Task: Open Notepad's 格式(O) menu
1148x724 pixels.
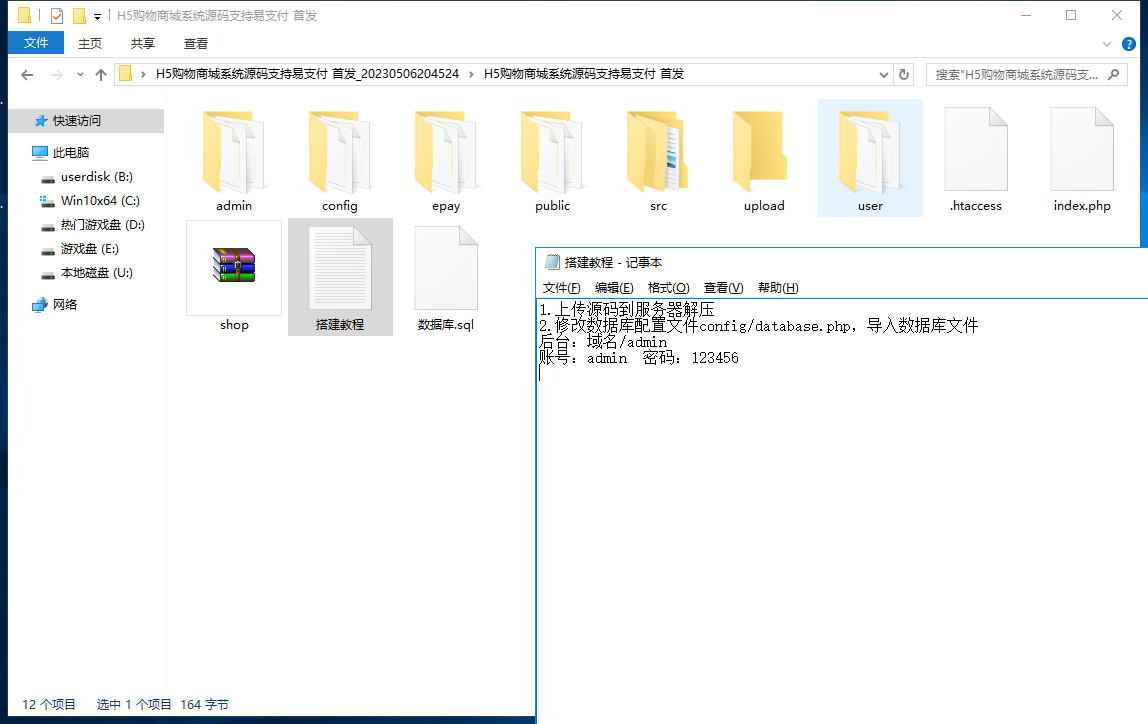Action: [x=668, y=288]
